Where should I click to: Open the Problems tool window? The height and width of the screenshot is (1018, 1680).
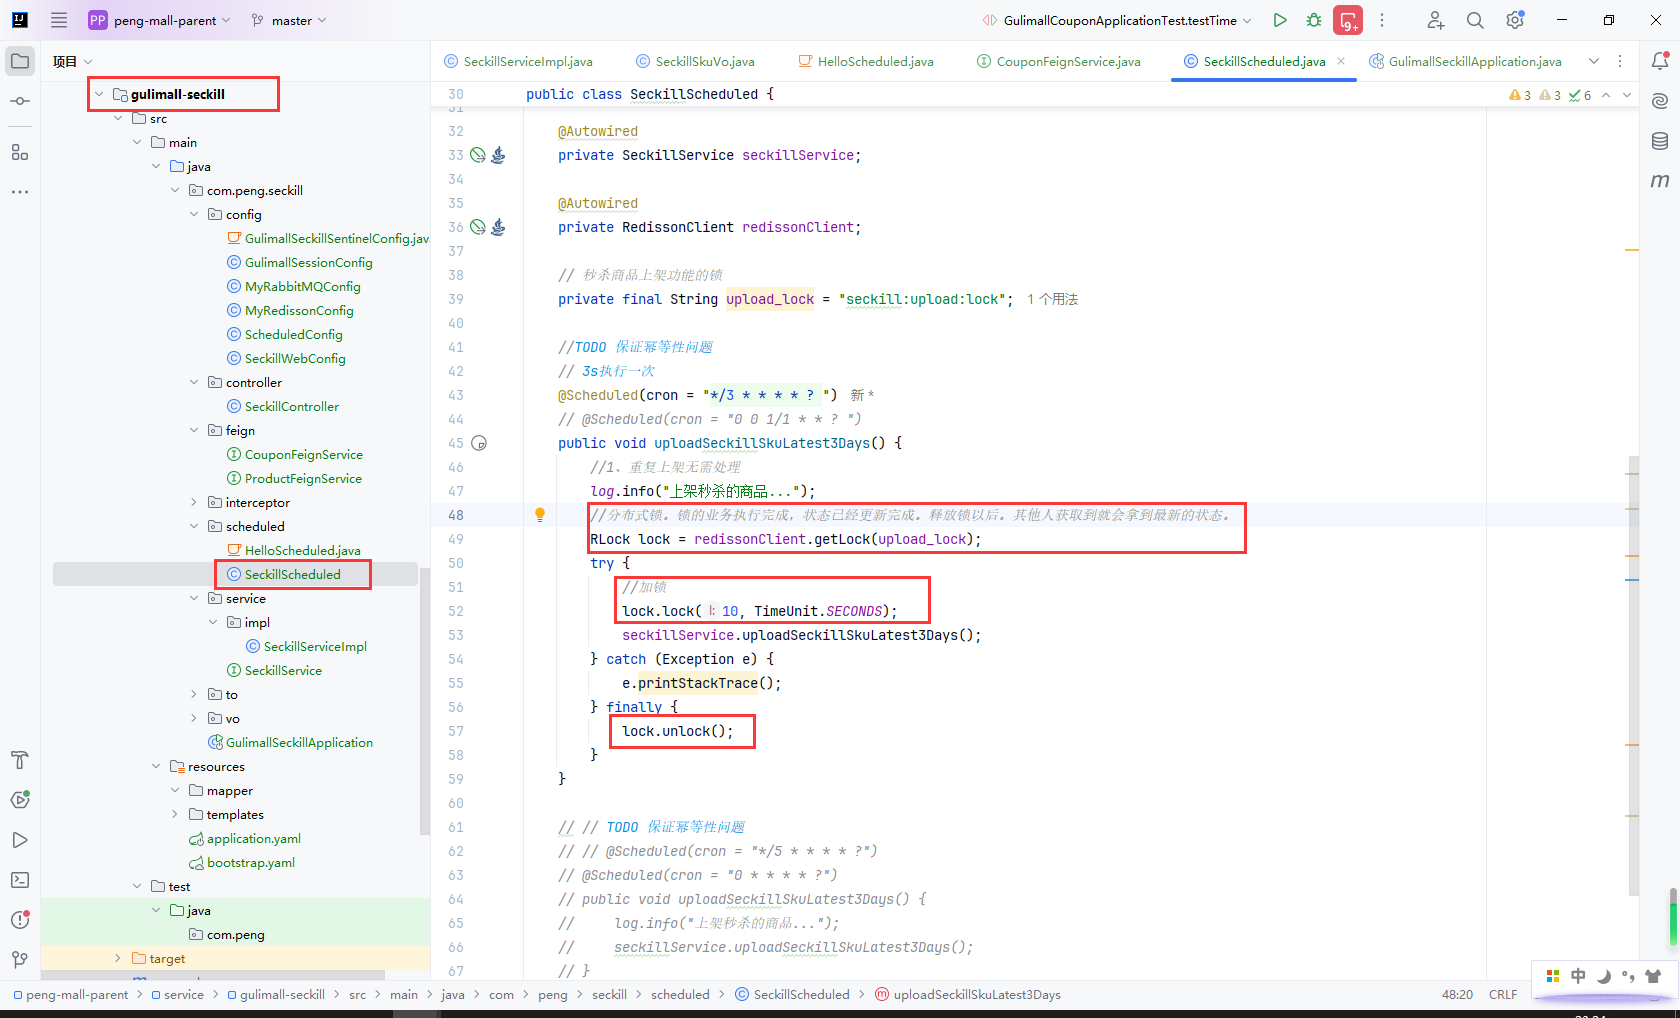20,920
